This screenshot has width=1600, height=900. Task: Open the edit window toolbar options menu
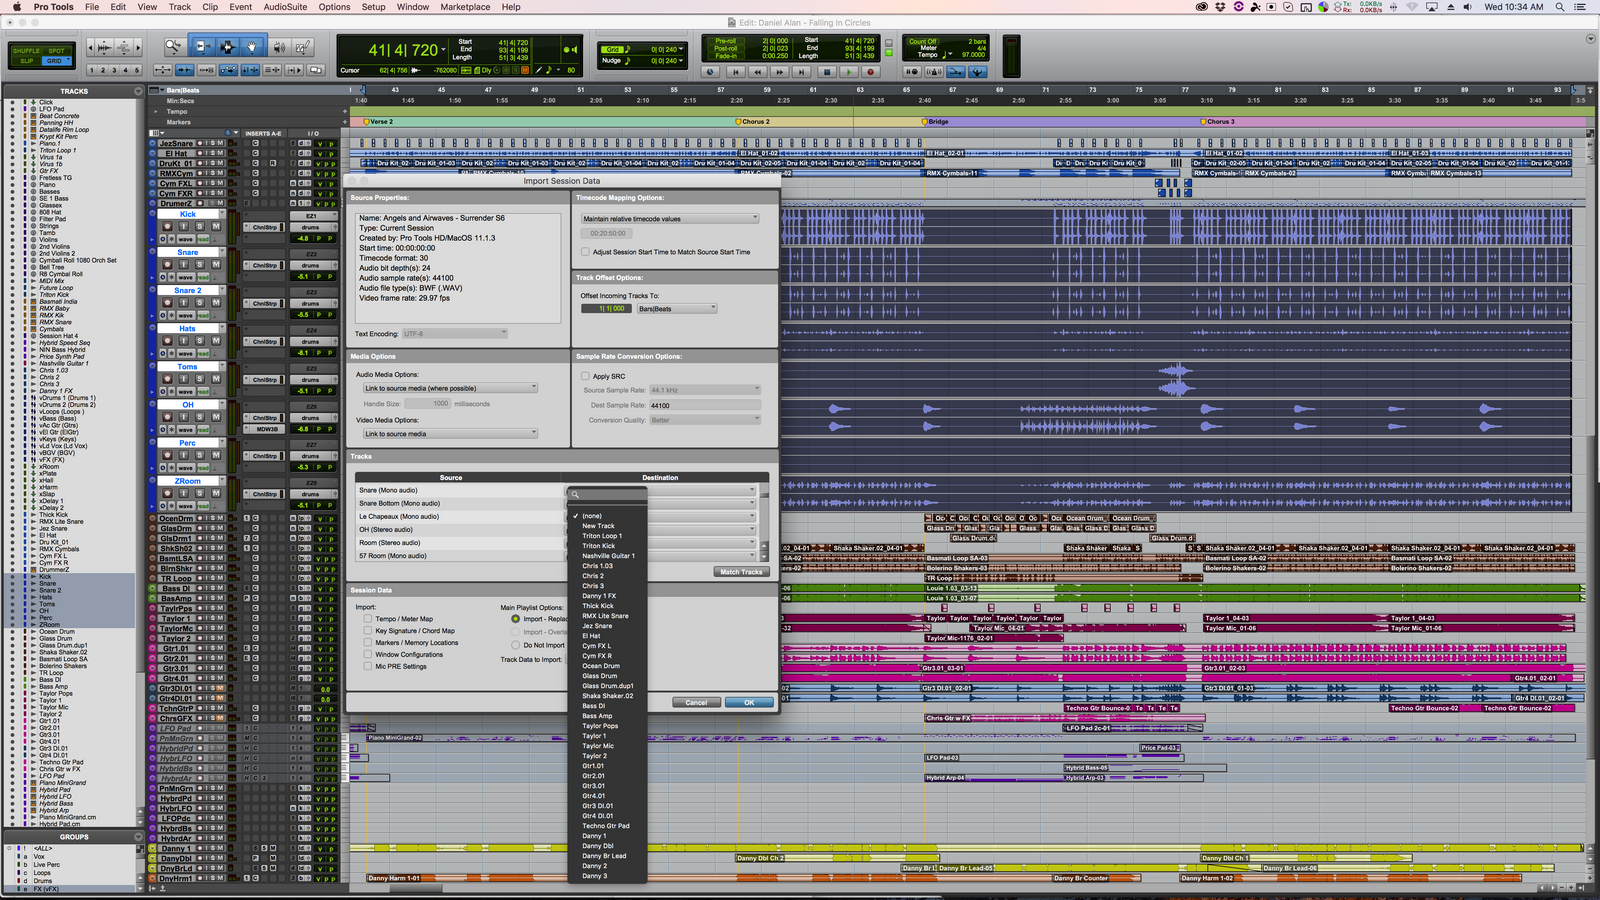(1591, 39)
